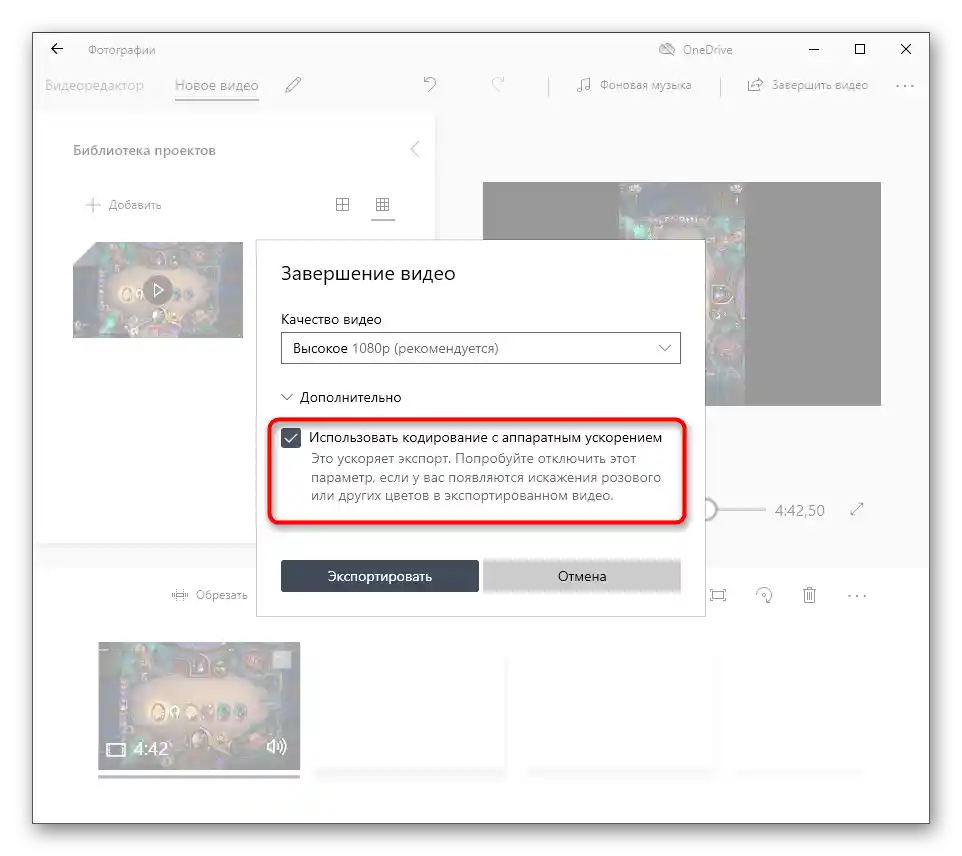Close the Photos window

(x=906, y=49)
